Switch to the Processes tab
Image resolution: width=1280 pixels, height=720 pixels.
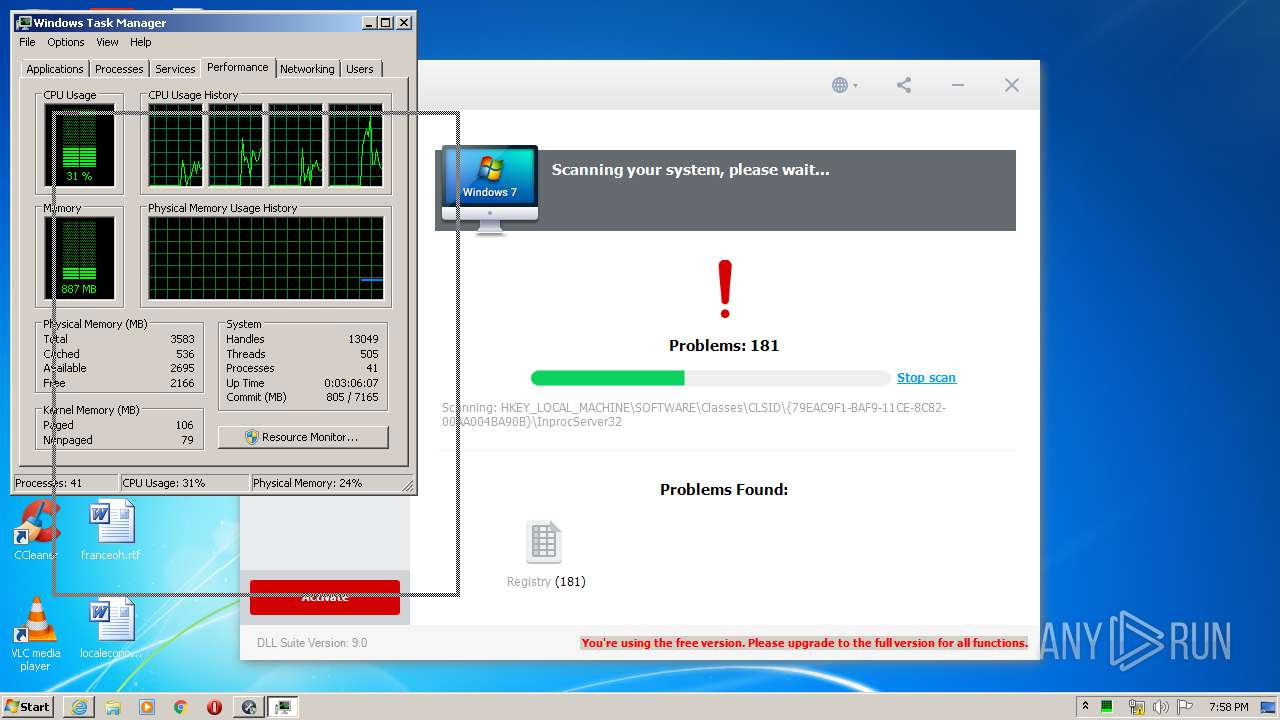(x=119, y=69)
